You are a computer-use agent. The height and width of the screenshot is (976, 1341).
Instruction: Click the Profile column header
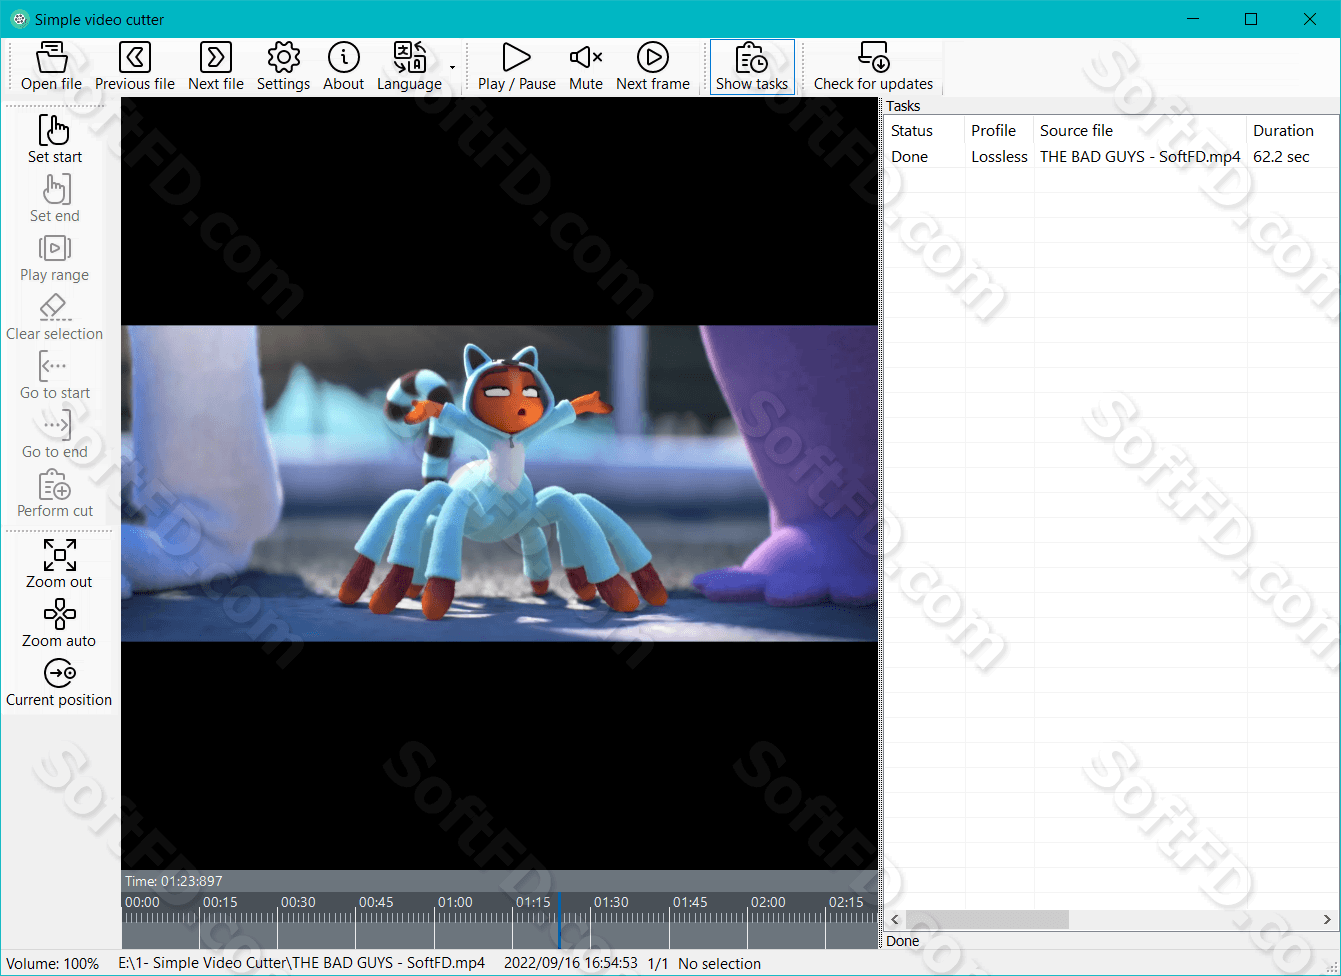tap(999, 131)
